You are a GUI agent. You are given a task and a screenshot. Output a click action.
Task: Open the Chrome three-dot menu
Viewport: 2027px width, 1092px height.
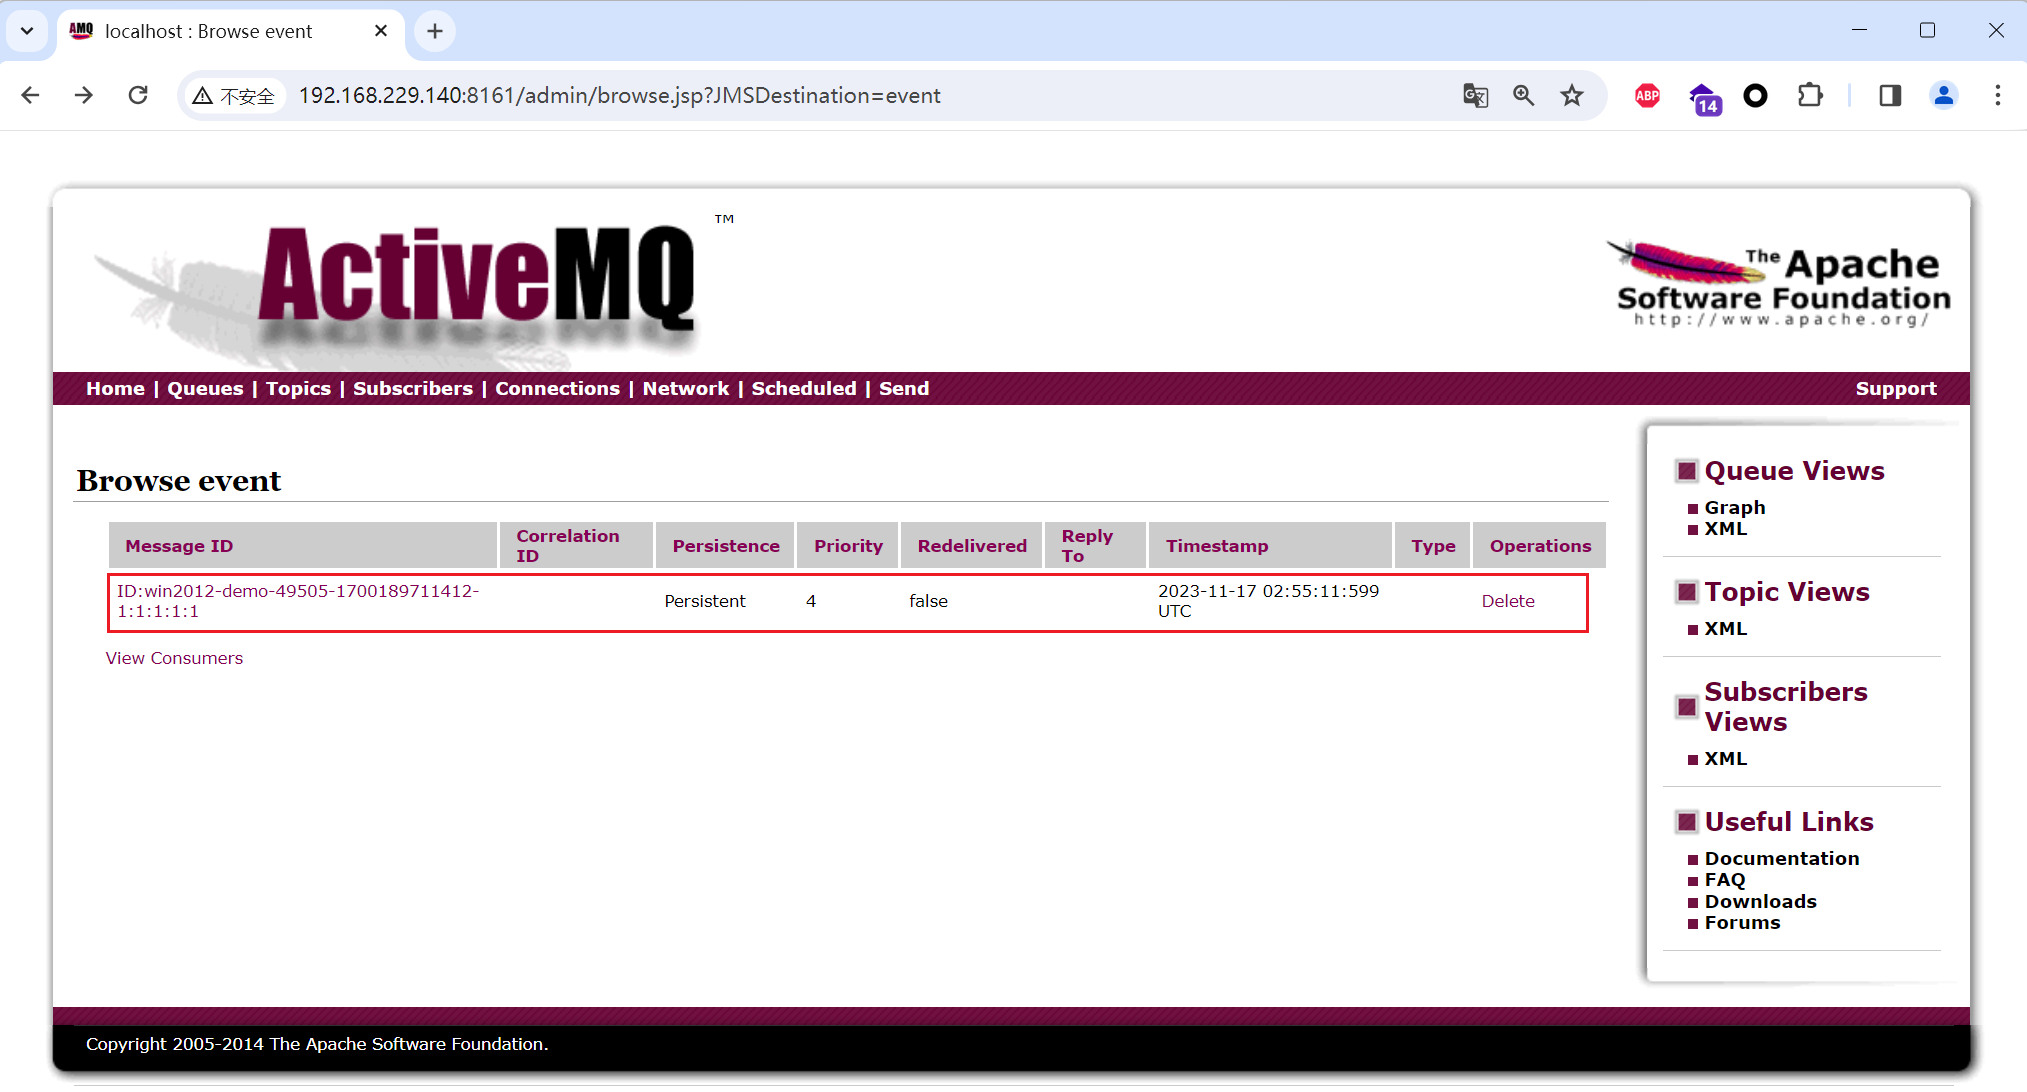pyautogui.click(x=1997, y=95)
